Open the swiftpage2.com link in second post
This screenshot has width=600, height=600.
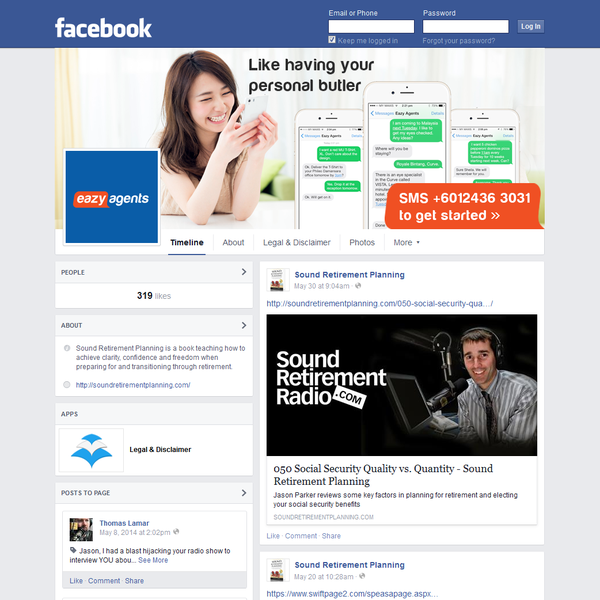click(x=352, y=594)
